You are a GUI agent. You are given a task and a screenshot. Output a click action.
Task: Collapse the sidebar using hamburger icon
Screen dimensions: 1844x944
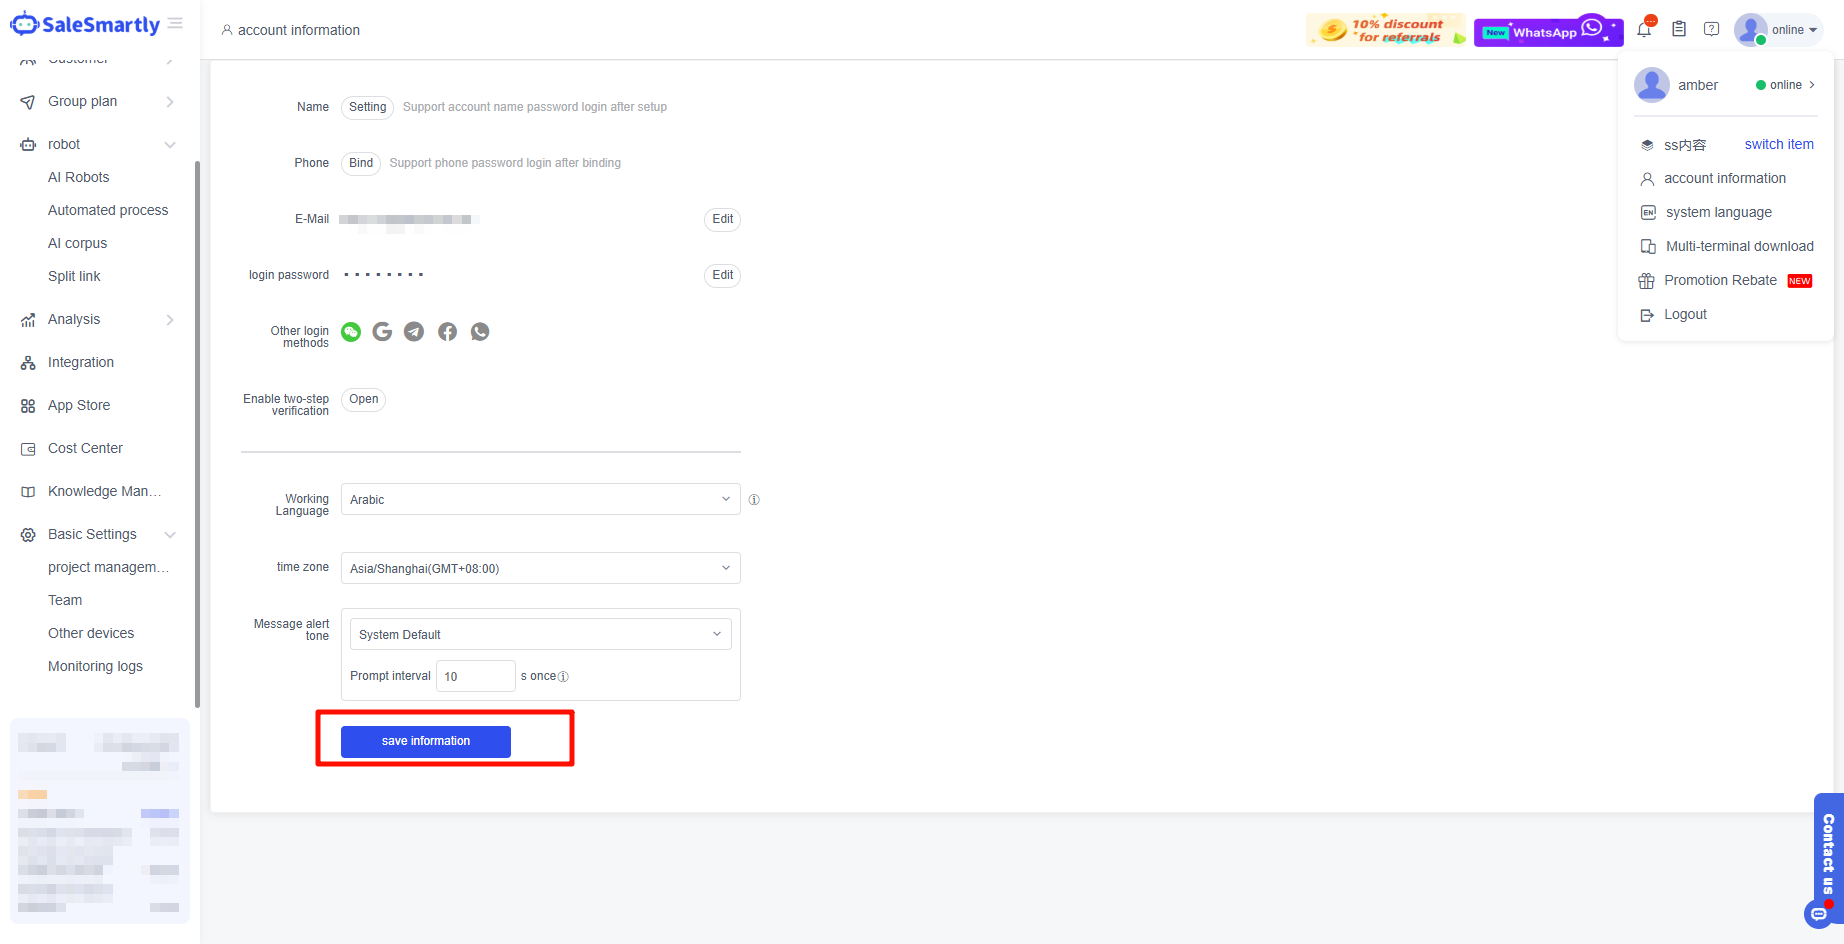[176, 24]
